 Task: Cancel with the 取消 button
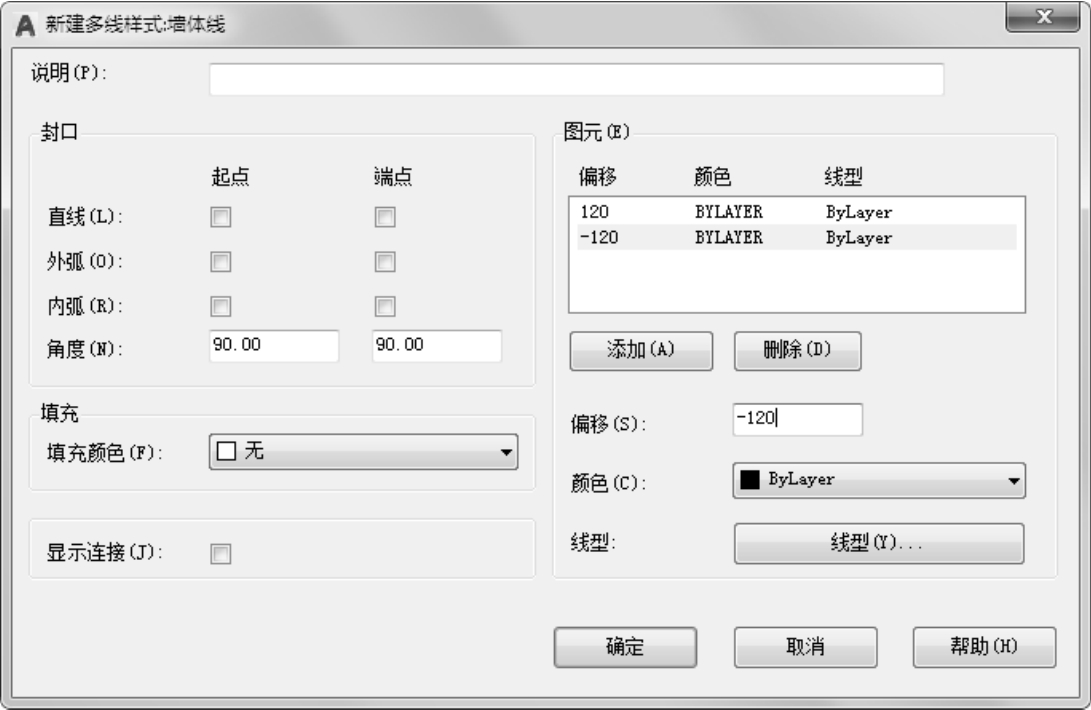805,647
